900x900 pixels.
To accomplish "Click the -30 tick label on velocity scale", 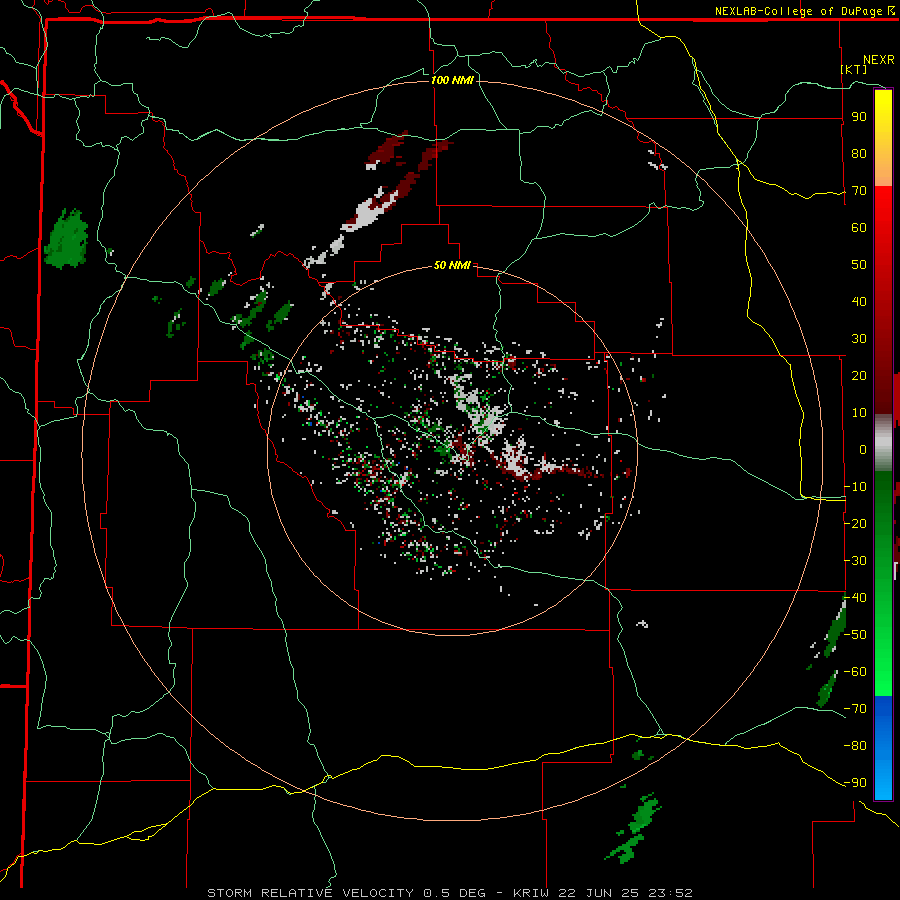I will [855, 561].
